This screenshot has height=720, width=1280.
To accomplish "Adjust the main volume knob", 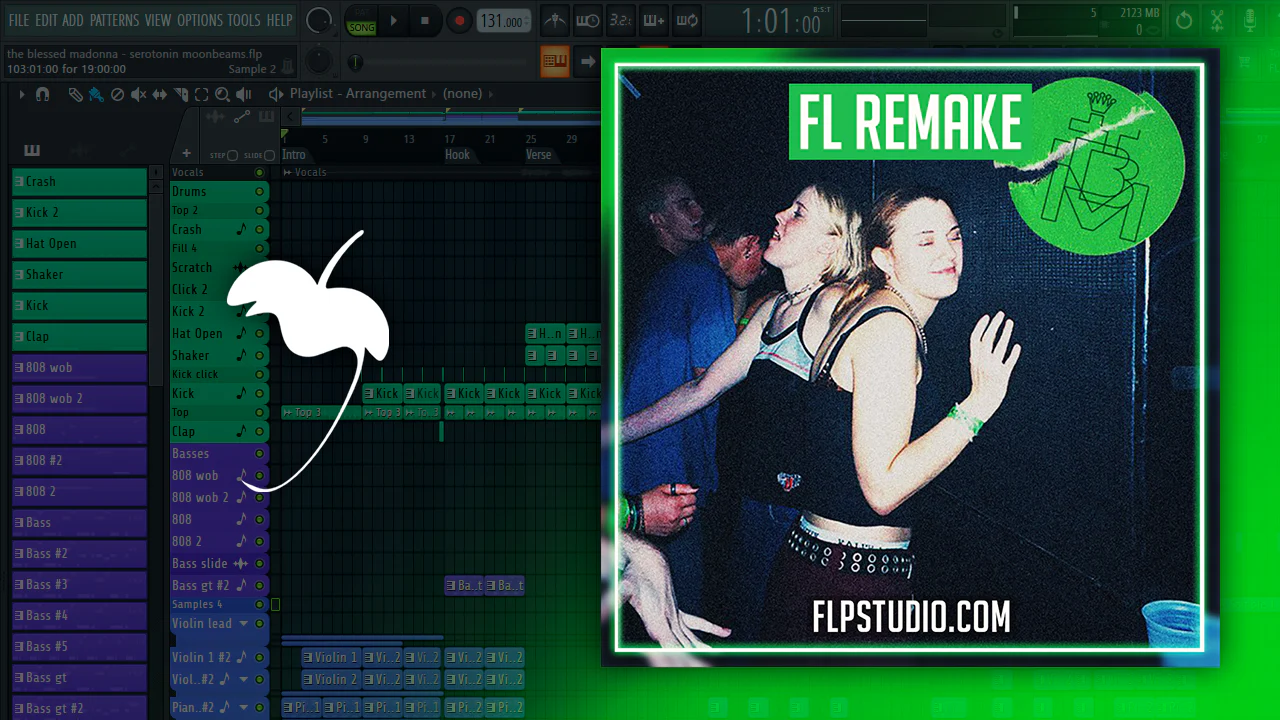I will click(319, 20).
